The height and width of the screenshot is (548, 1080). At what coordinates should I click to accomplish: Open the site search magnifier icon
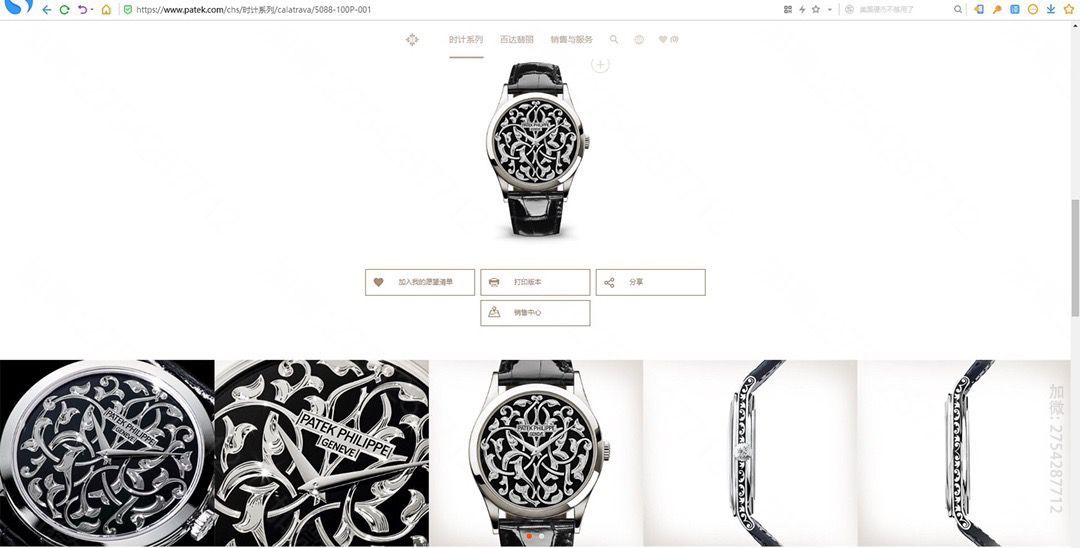coord(614,40)
